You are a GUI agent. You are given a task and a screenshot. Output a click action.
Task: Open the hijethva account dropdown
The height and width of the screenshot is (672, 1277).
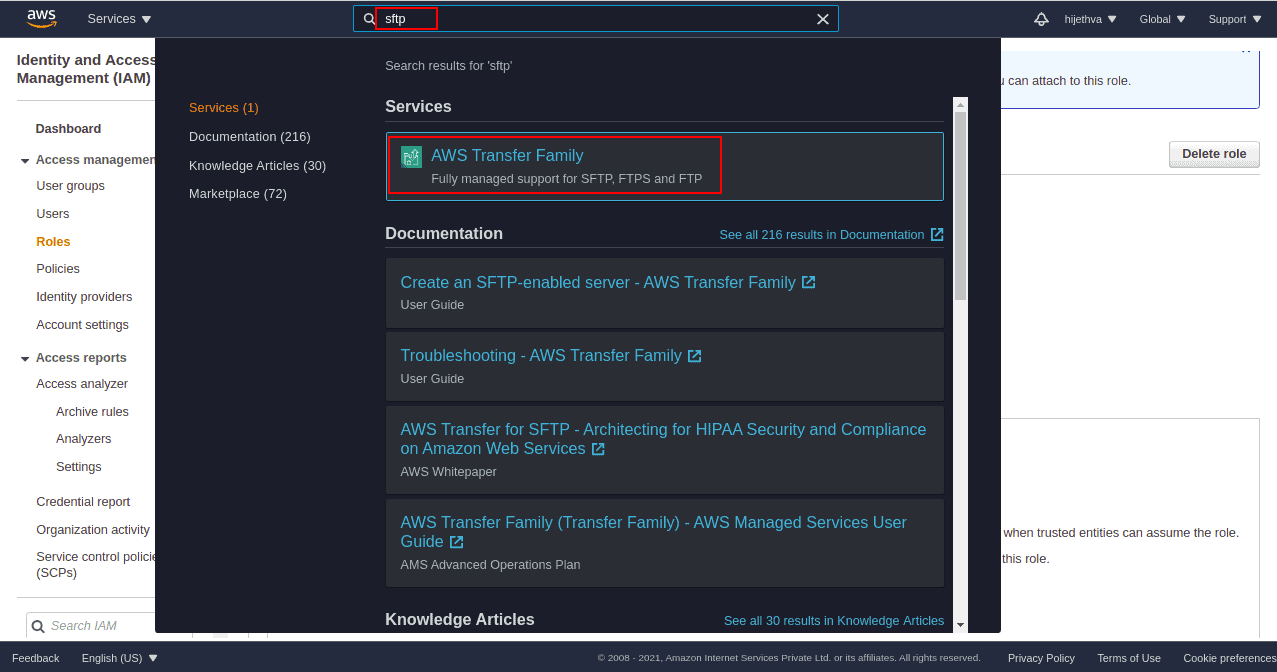click(1090, 19)
